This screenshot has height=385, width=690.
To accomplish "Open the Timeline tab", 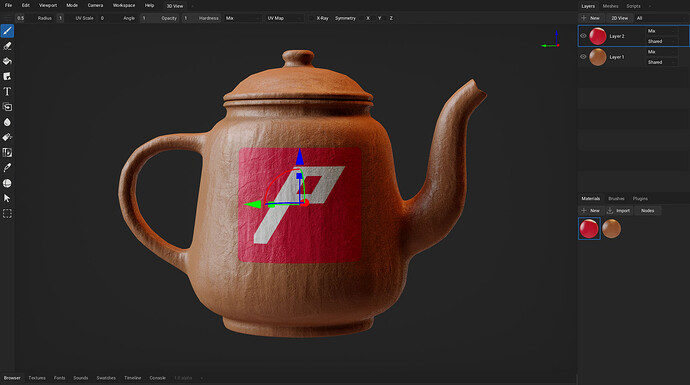I will click(x=132, y=378).
